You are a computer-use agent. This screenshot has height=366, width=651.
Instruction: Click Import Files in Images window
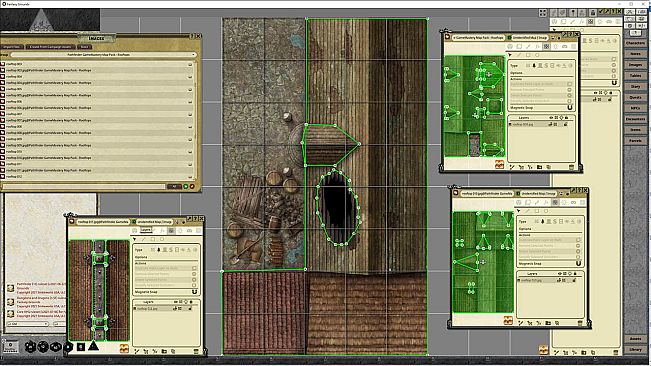click(12, 47)
